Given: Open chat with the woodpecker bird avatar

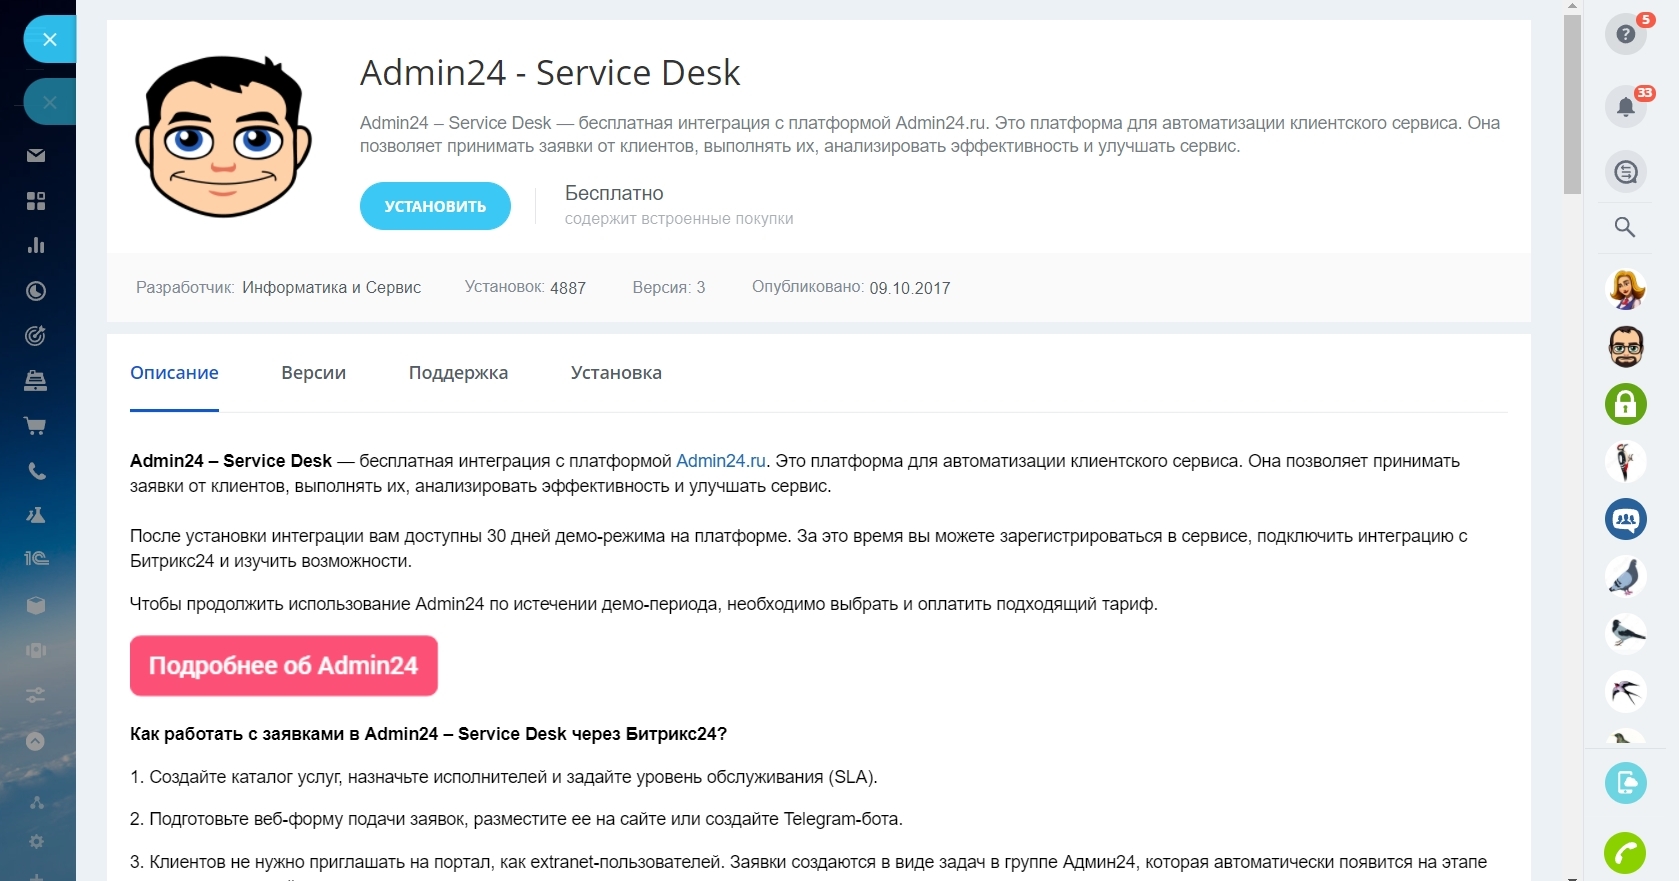Looking at the screenshot, I should 1626,462.
